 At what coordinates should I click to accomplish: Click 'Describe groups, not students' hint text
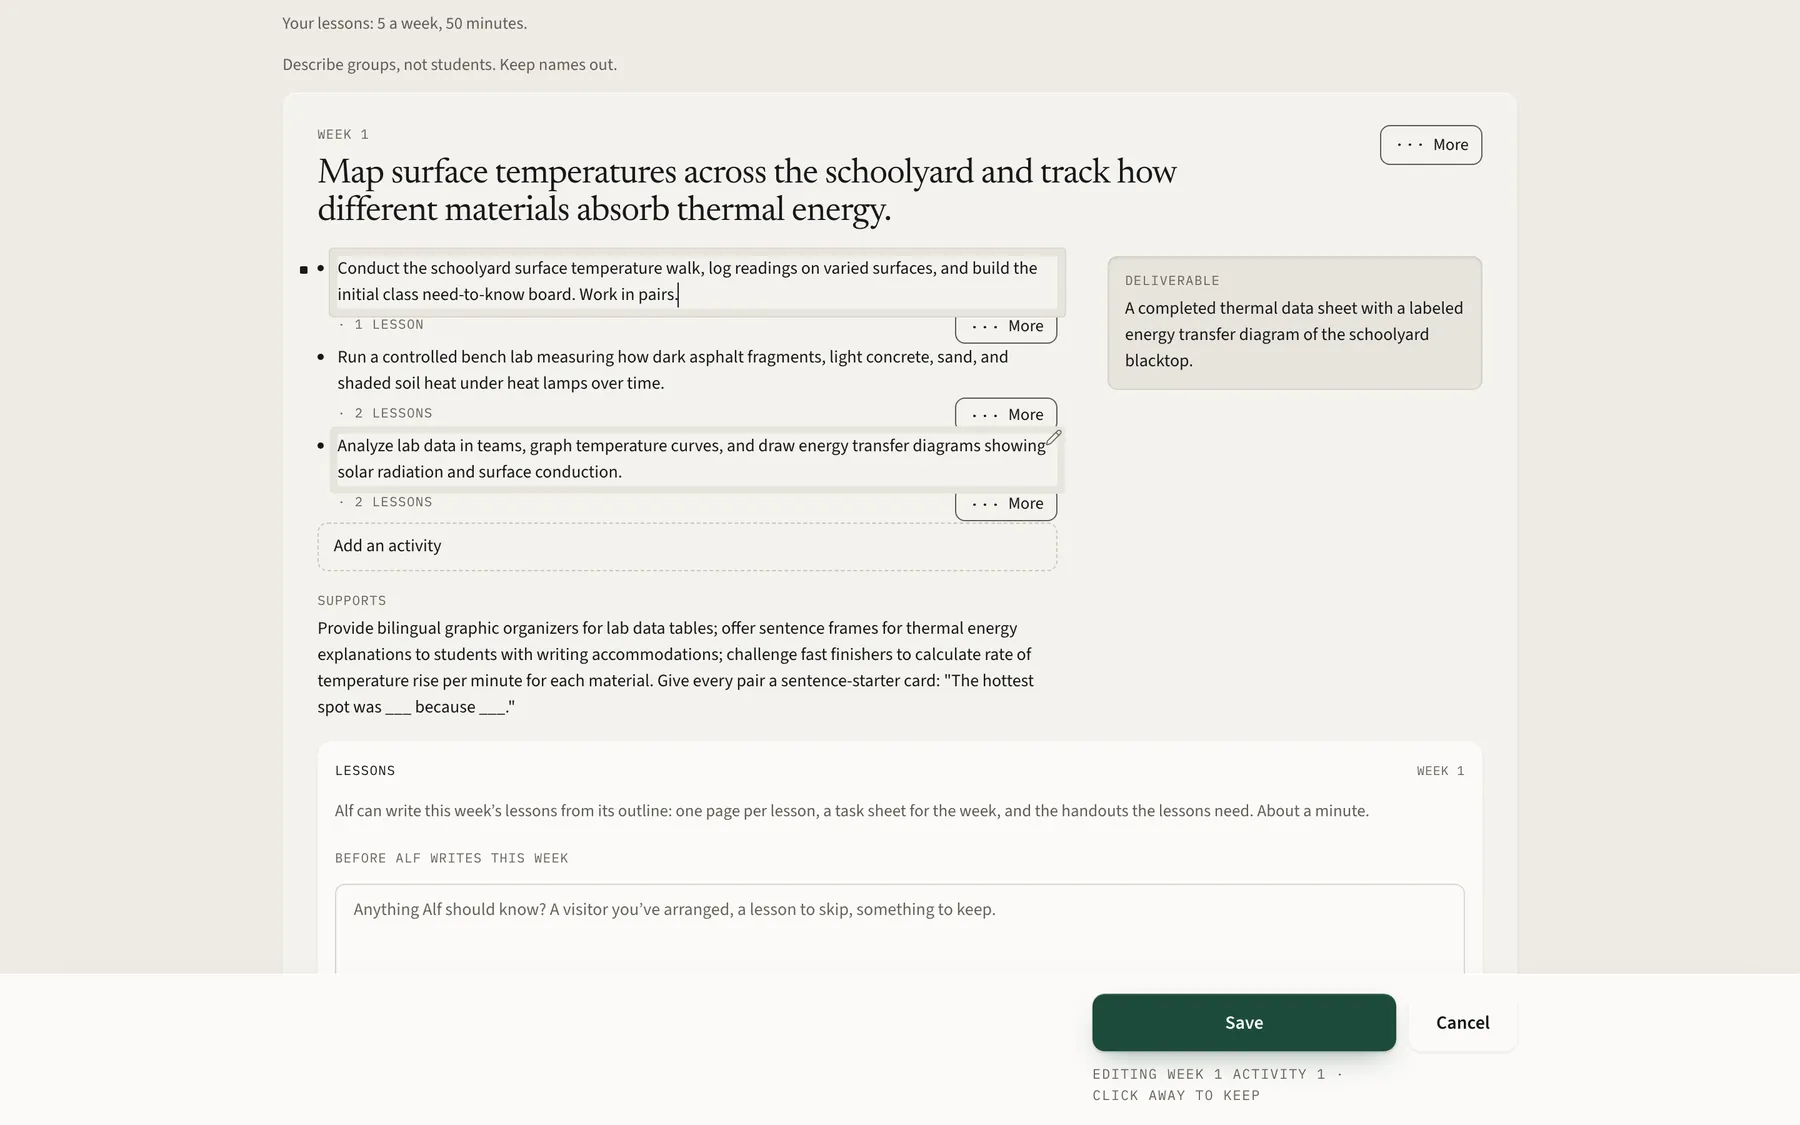coord(450,65)
